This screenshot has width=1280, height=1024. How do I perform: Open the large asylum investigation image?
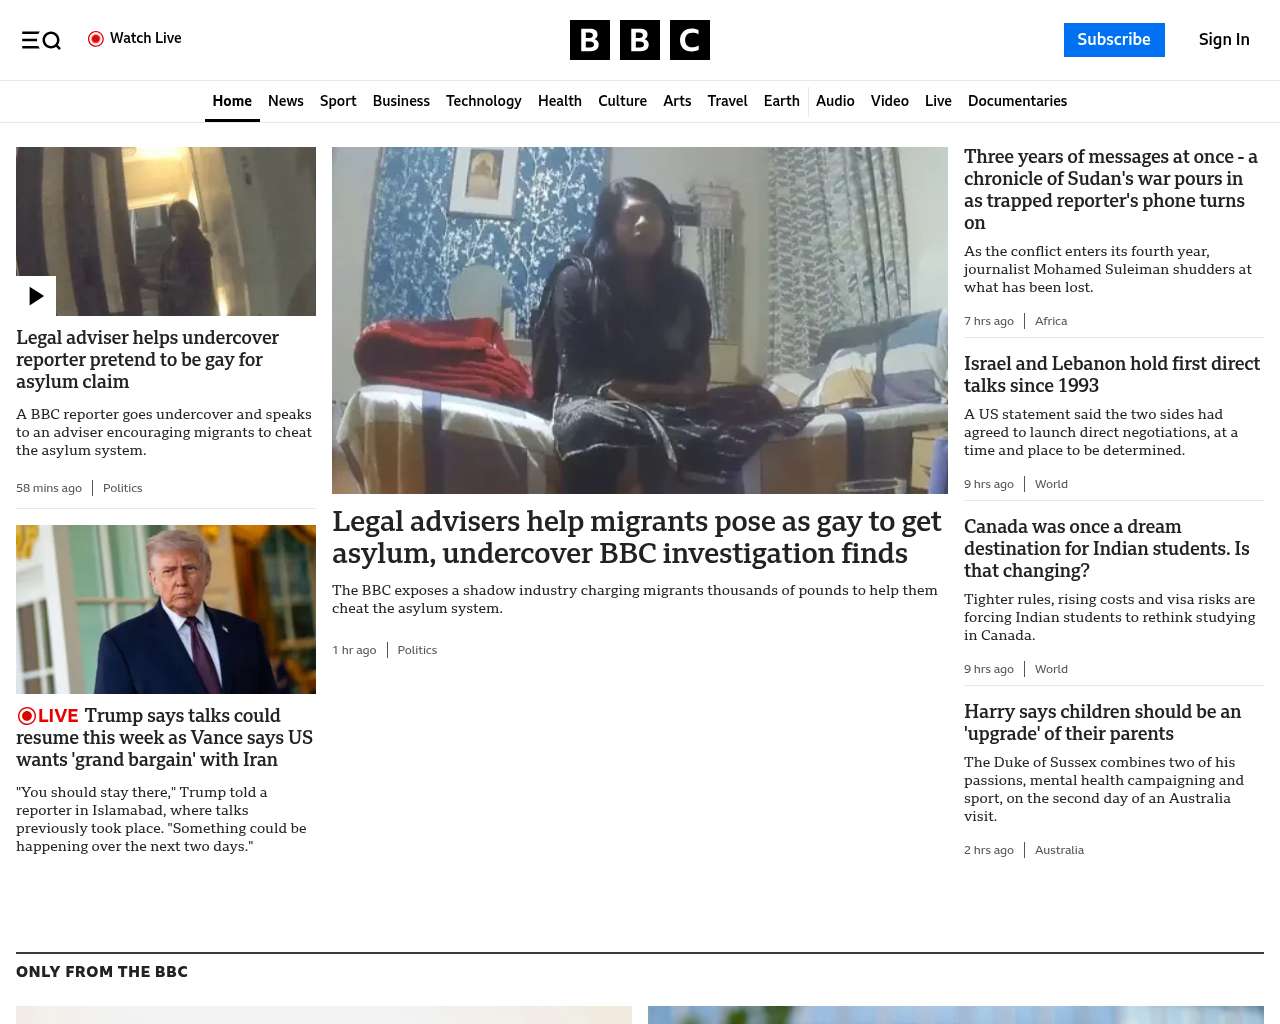pos(640,320)
